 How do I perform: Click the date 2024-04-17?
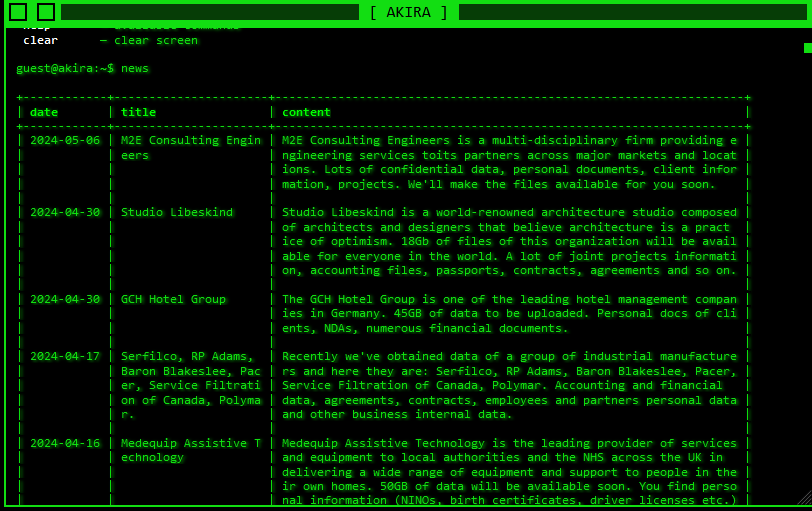click(x=65, y=356)
